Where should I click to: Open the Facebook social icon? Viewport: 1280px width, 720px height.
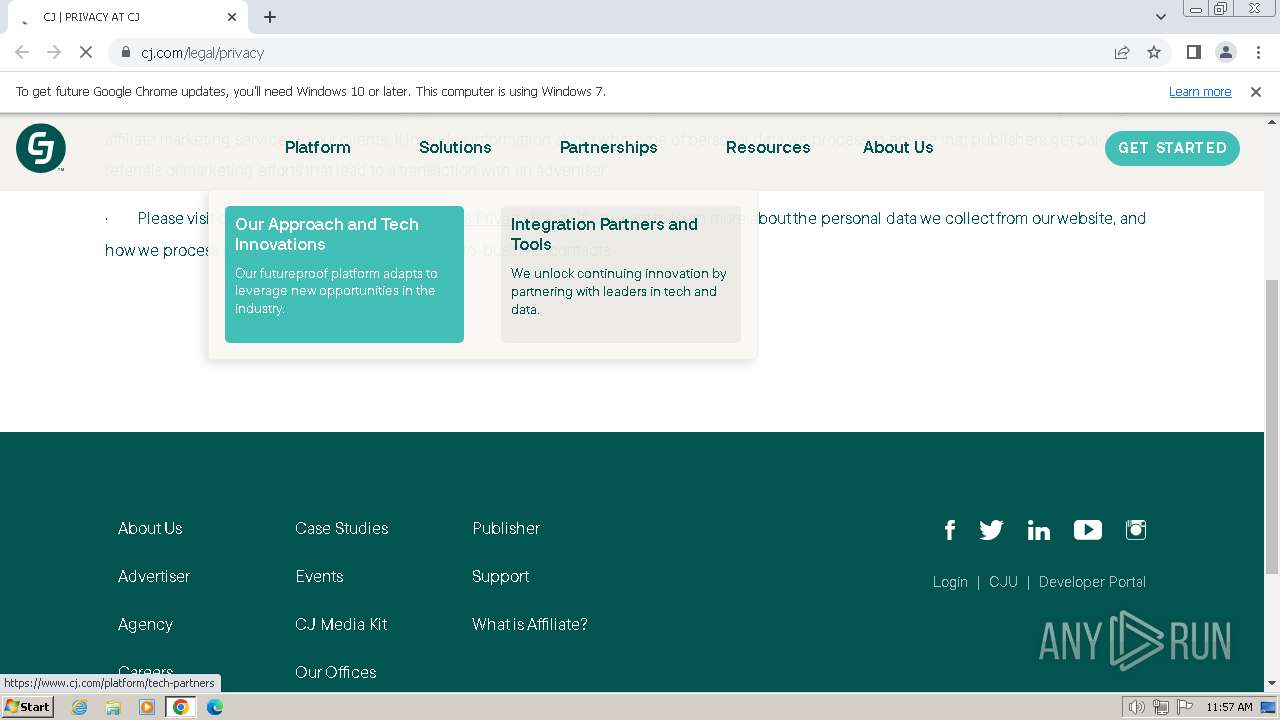tap(950, 530)
